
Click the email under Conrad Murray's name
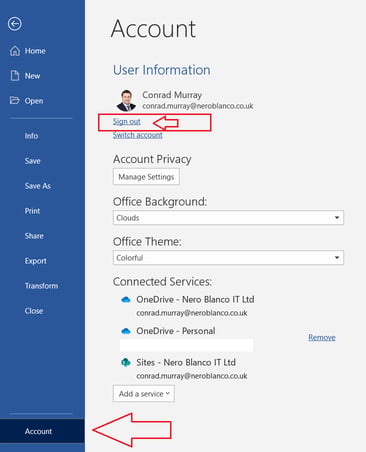point(198,106)
